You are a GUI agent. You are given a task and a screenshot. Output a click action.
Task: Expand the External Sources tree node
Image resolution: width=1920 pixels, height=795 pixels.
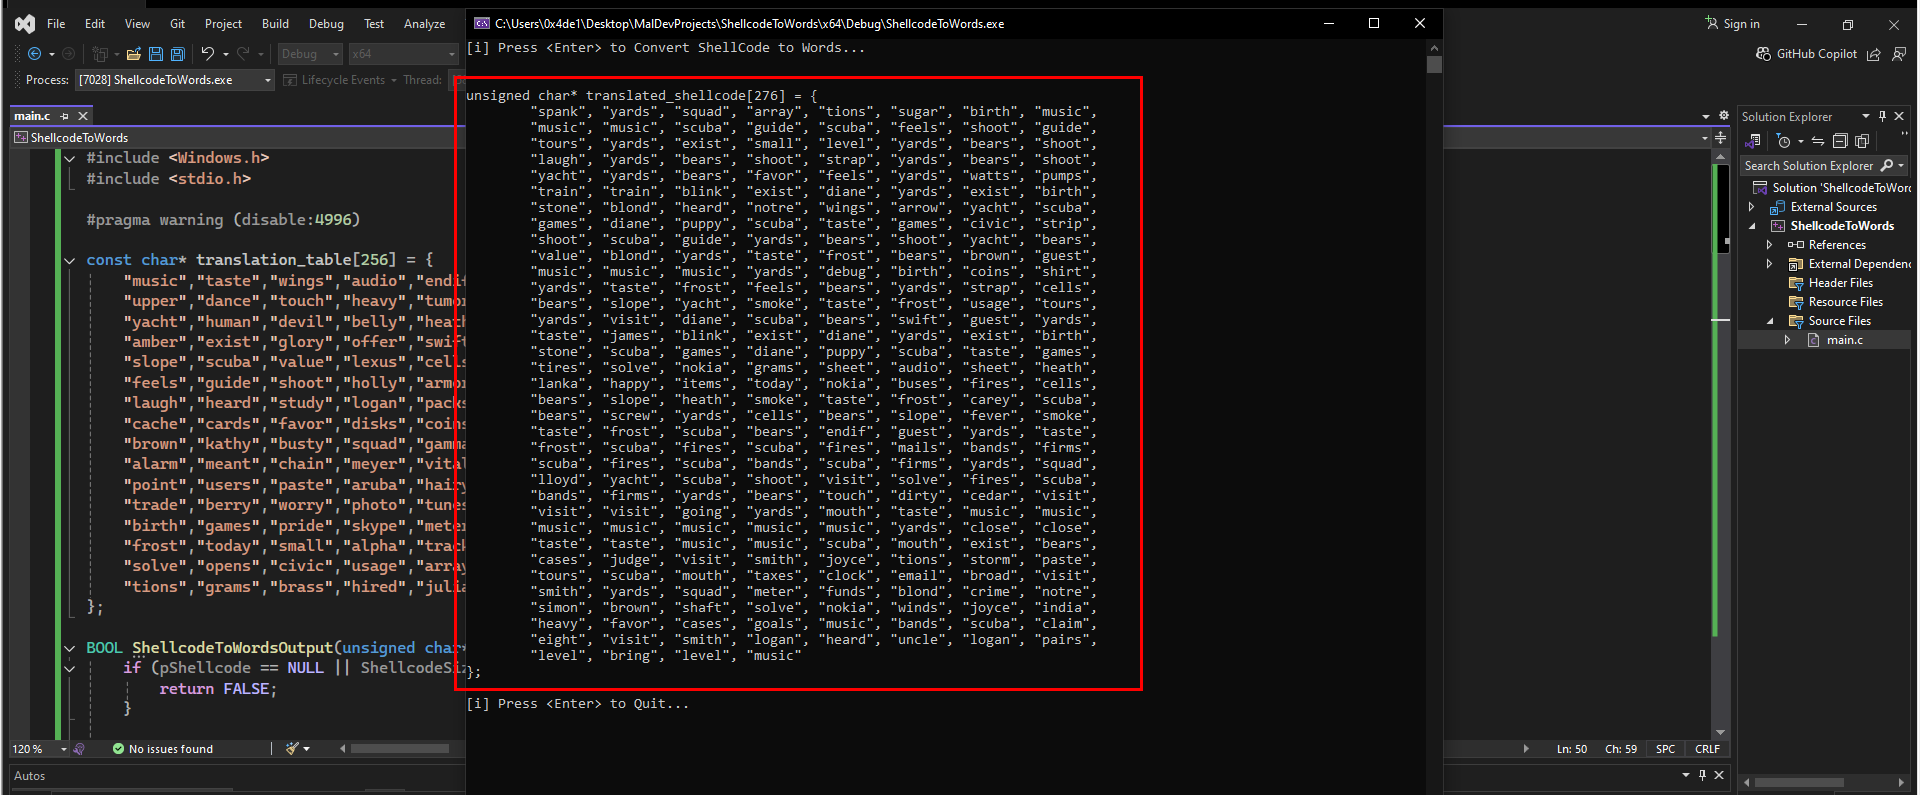pos(1752,207)
